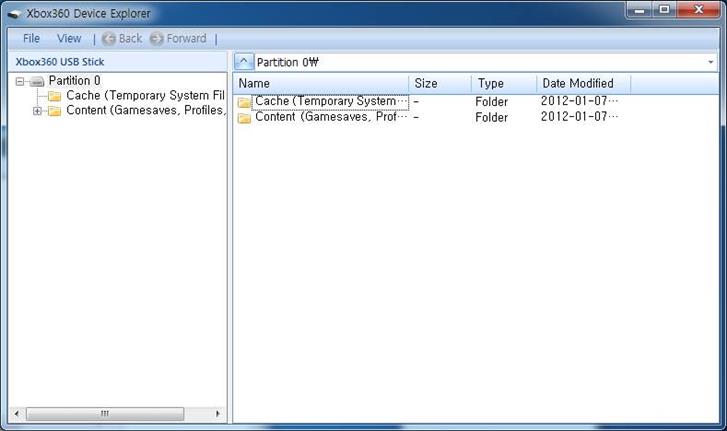
Task: Expand the Content tree node
Action: coord(37,111)
